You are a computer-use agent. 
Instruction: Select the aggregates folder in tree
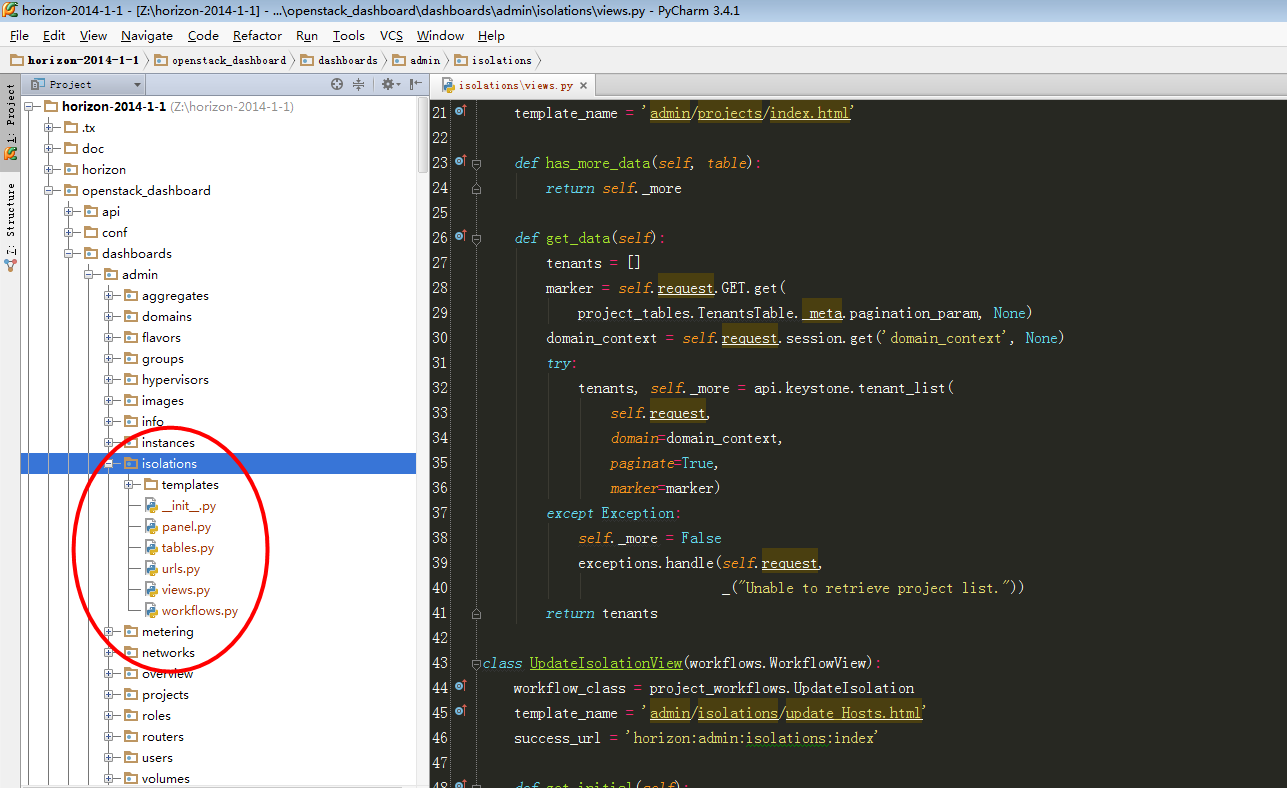click(175, 296)
